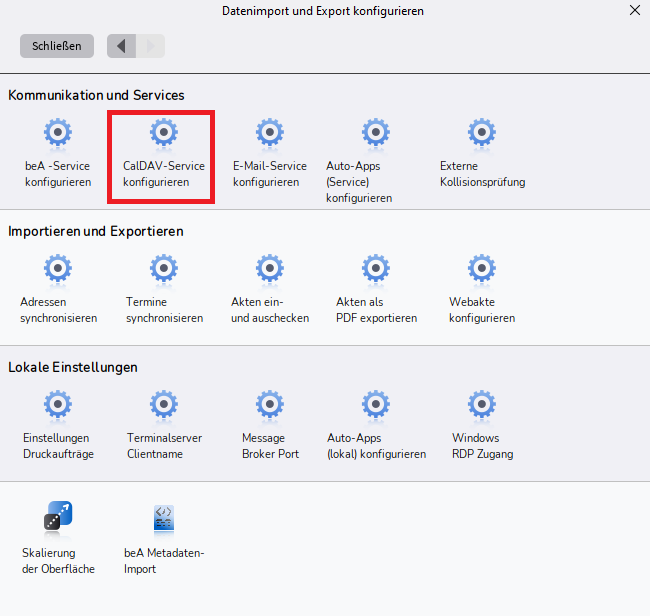Open Windows RDP Zugang
Image resolution: width=650 pixels, height=616 pixels.
(482, 425)
